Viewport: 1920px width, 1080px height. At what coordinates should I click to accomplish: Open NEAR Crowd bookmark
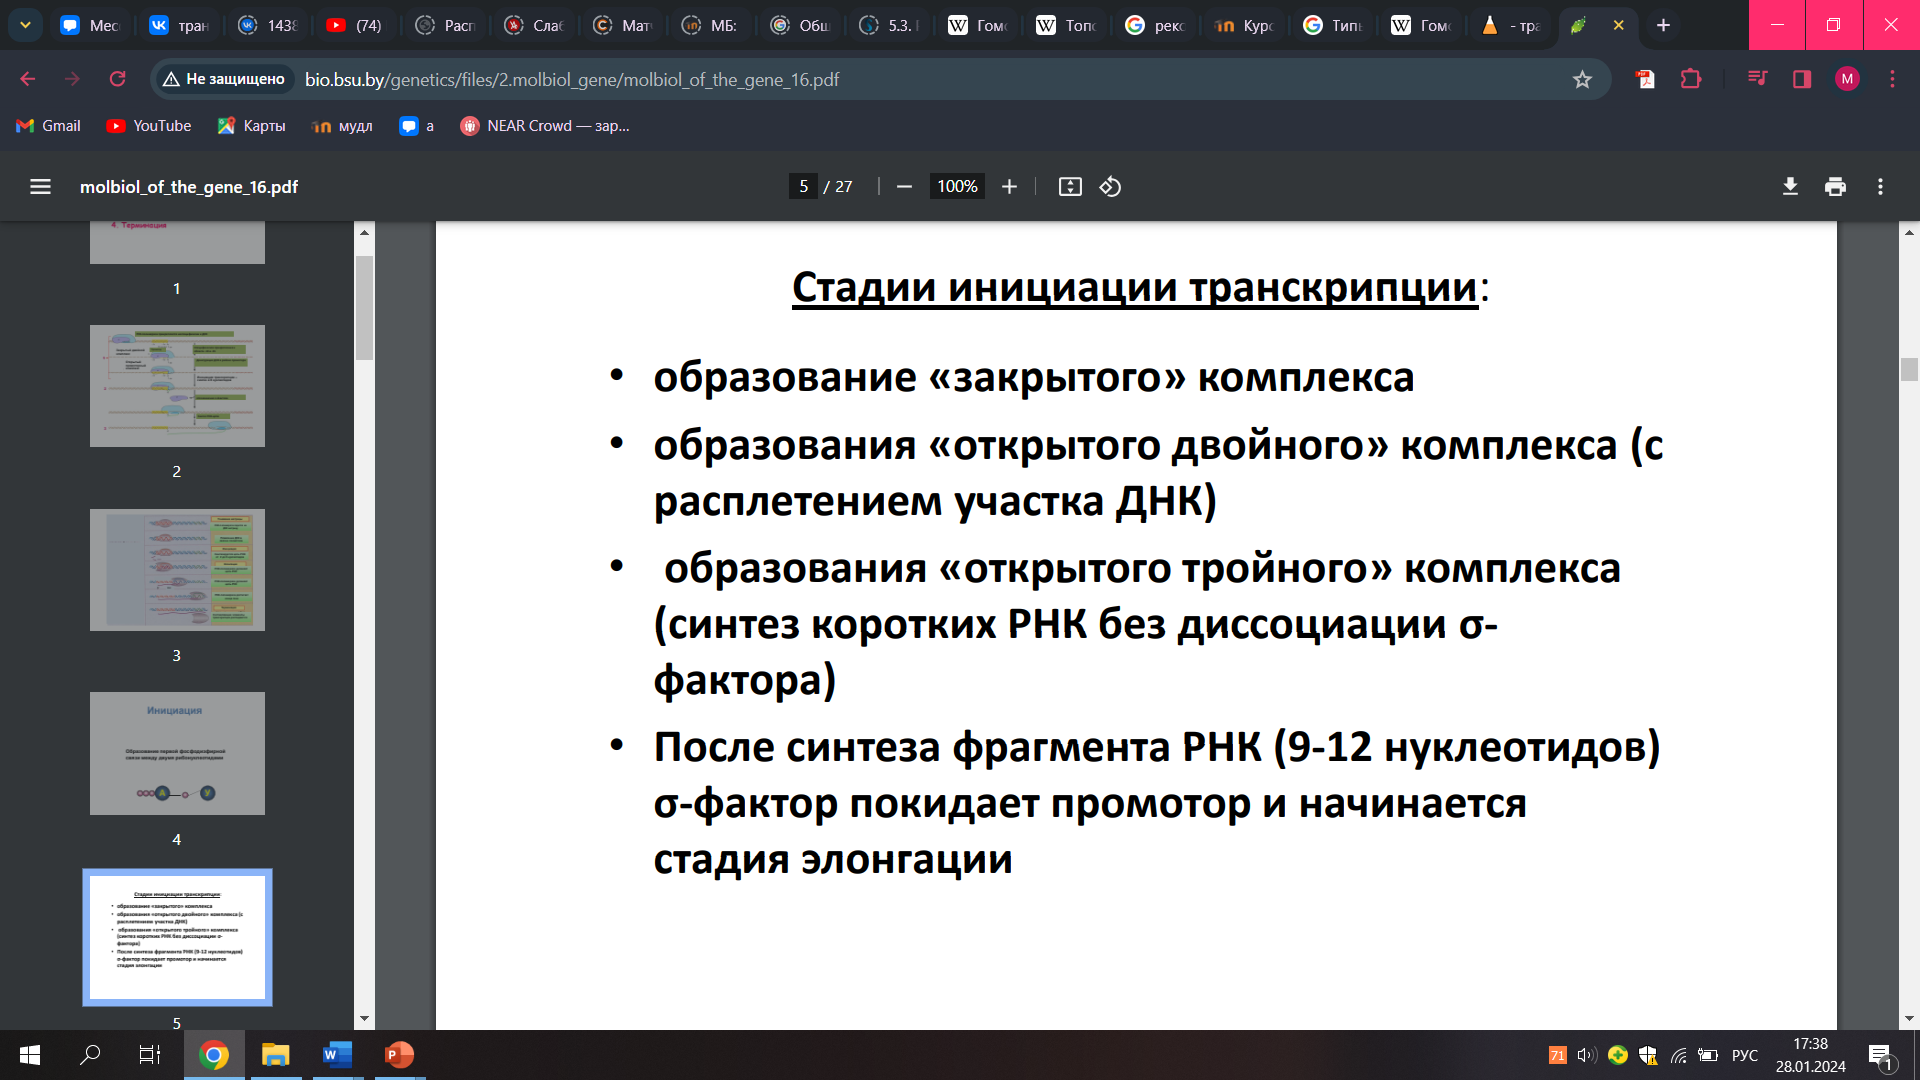(x=545, y=126)
